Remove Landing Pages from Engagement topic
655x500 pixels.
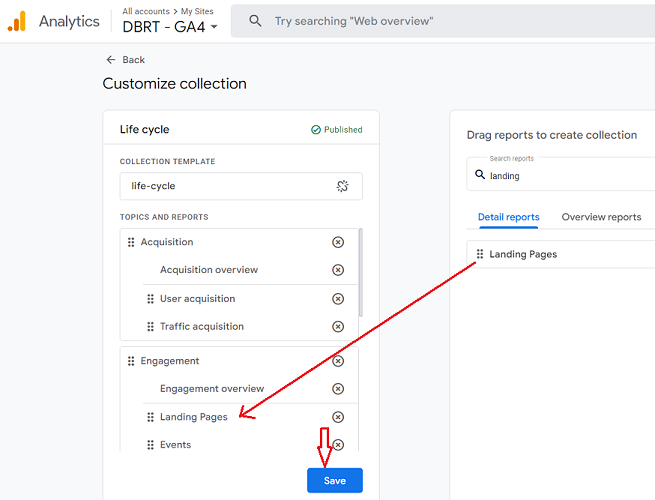pos(338,417)
